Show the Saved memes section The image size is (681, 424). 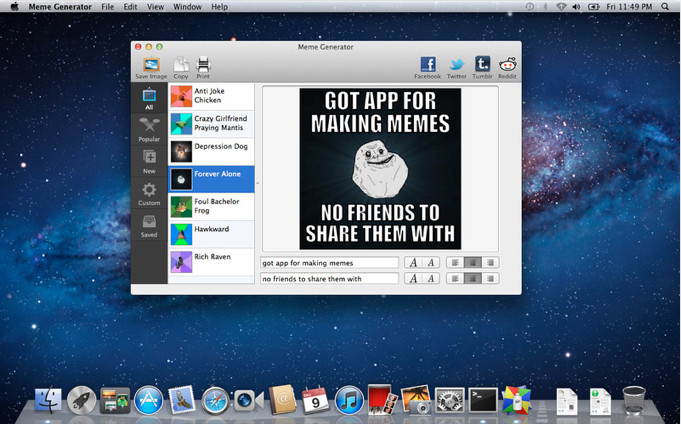[x=149, y=225]
